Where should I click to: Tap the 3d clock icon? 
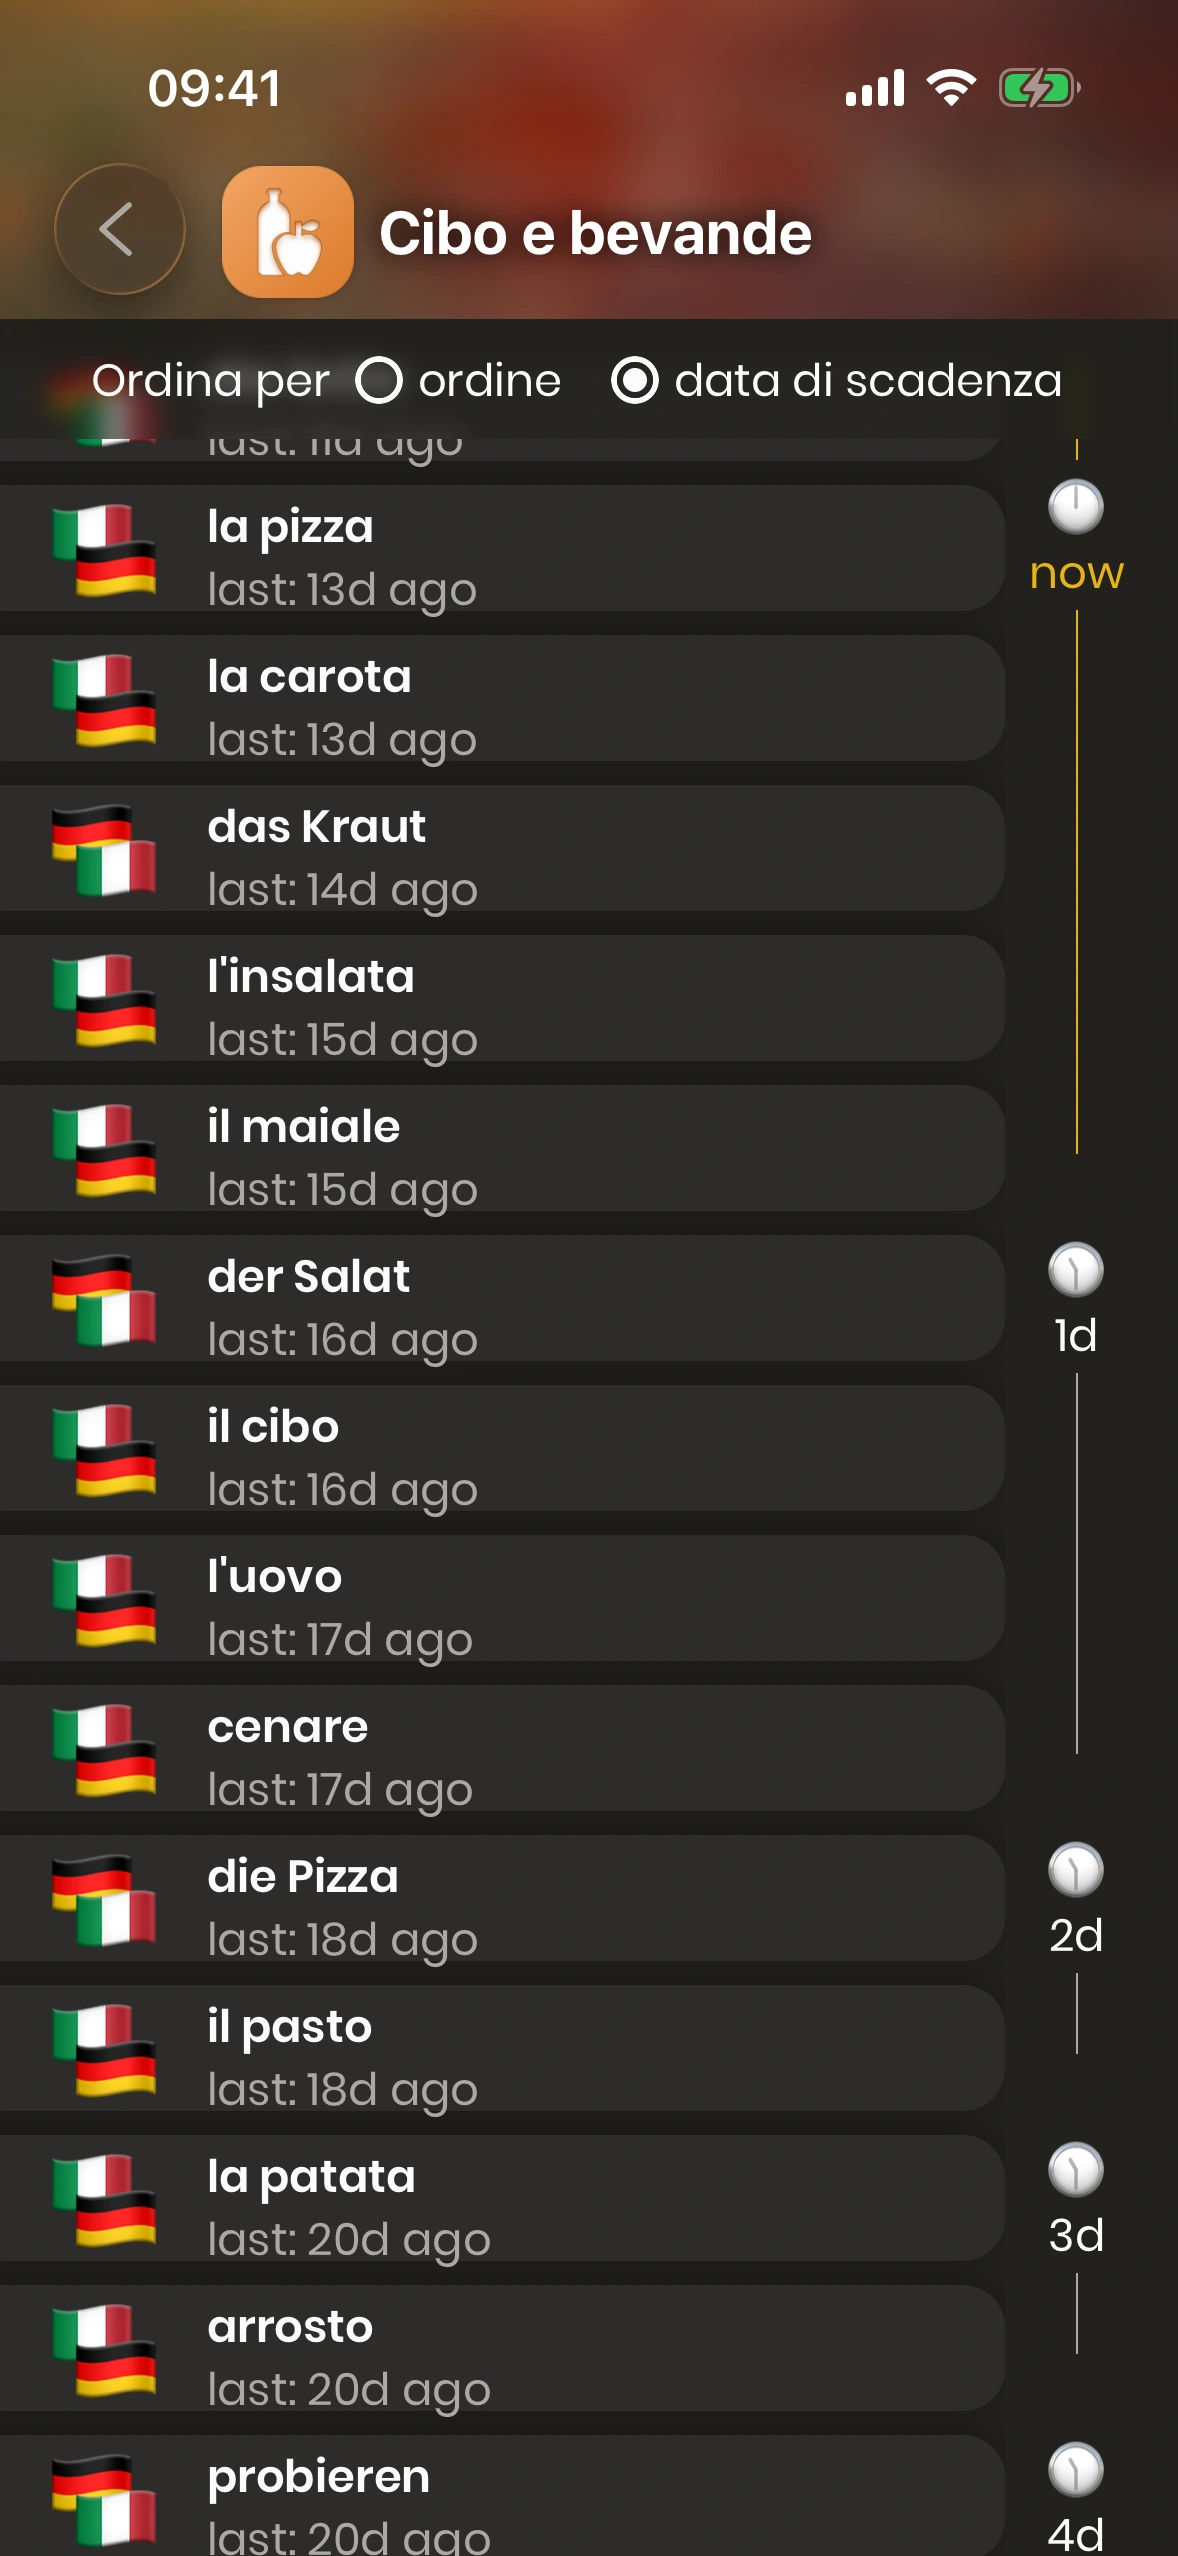coord(1075,2170)
